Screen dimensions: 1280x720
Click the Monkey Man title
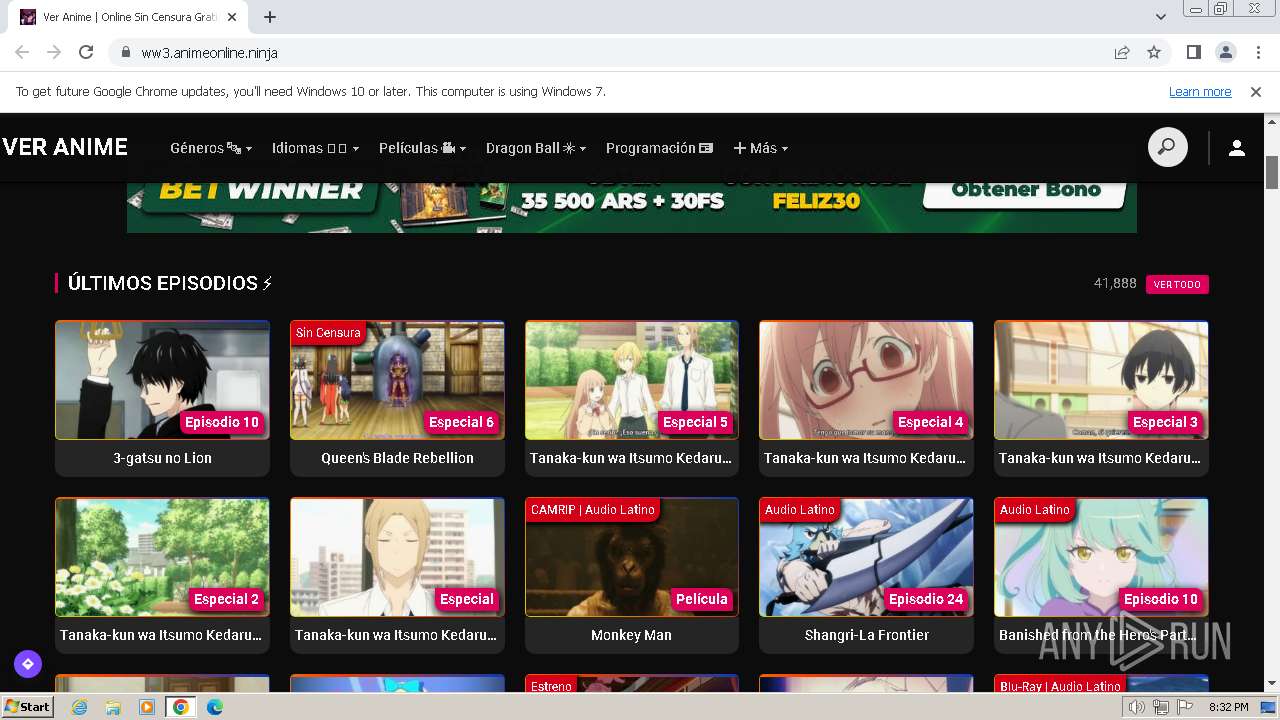(631, 635)
